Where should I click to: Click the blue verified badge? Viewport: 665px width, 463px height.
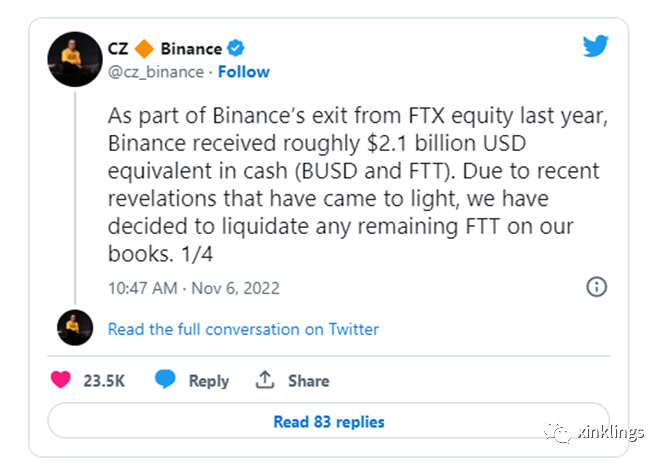coord(236,48)
